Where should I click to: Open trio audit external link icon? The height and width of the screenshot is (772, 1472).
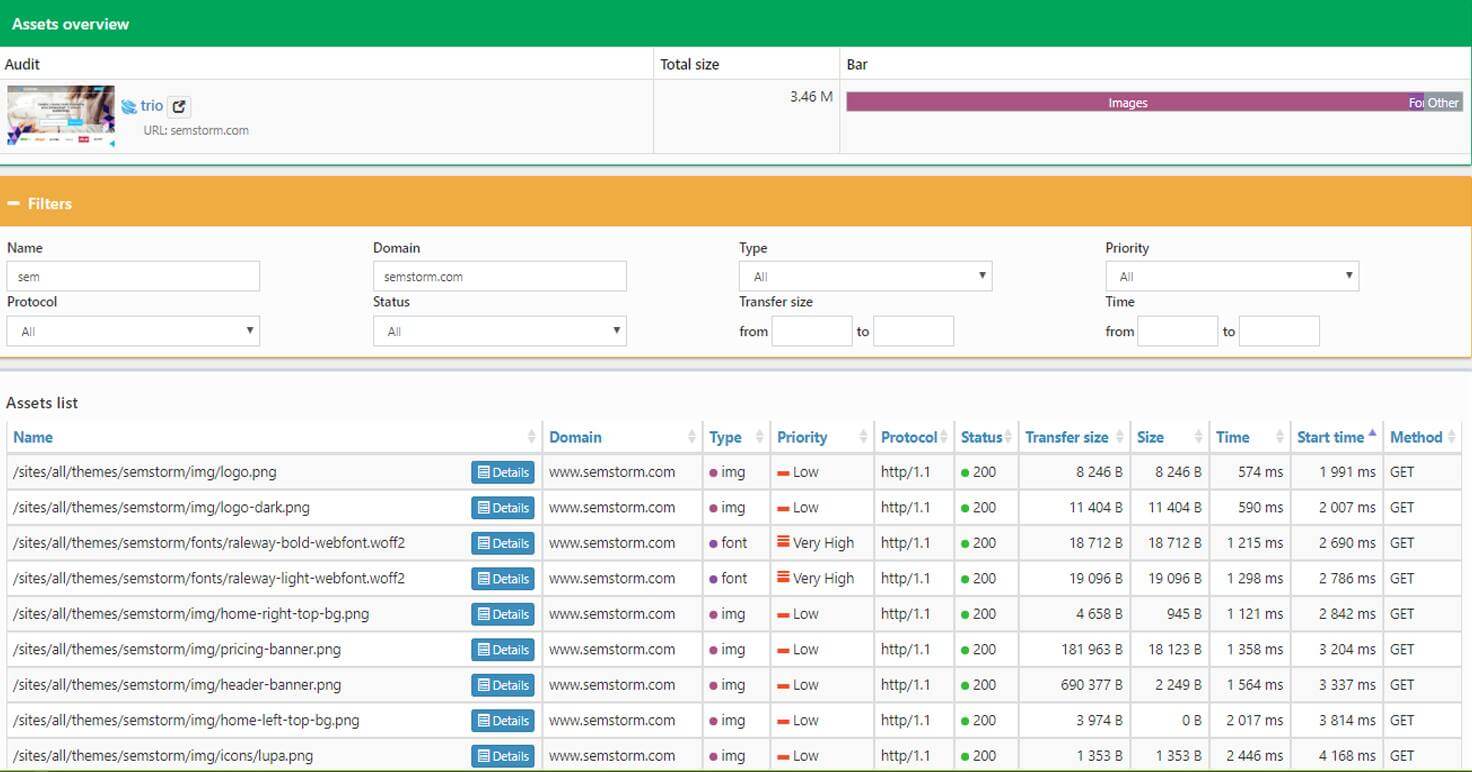179,106
